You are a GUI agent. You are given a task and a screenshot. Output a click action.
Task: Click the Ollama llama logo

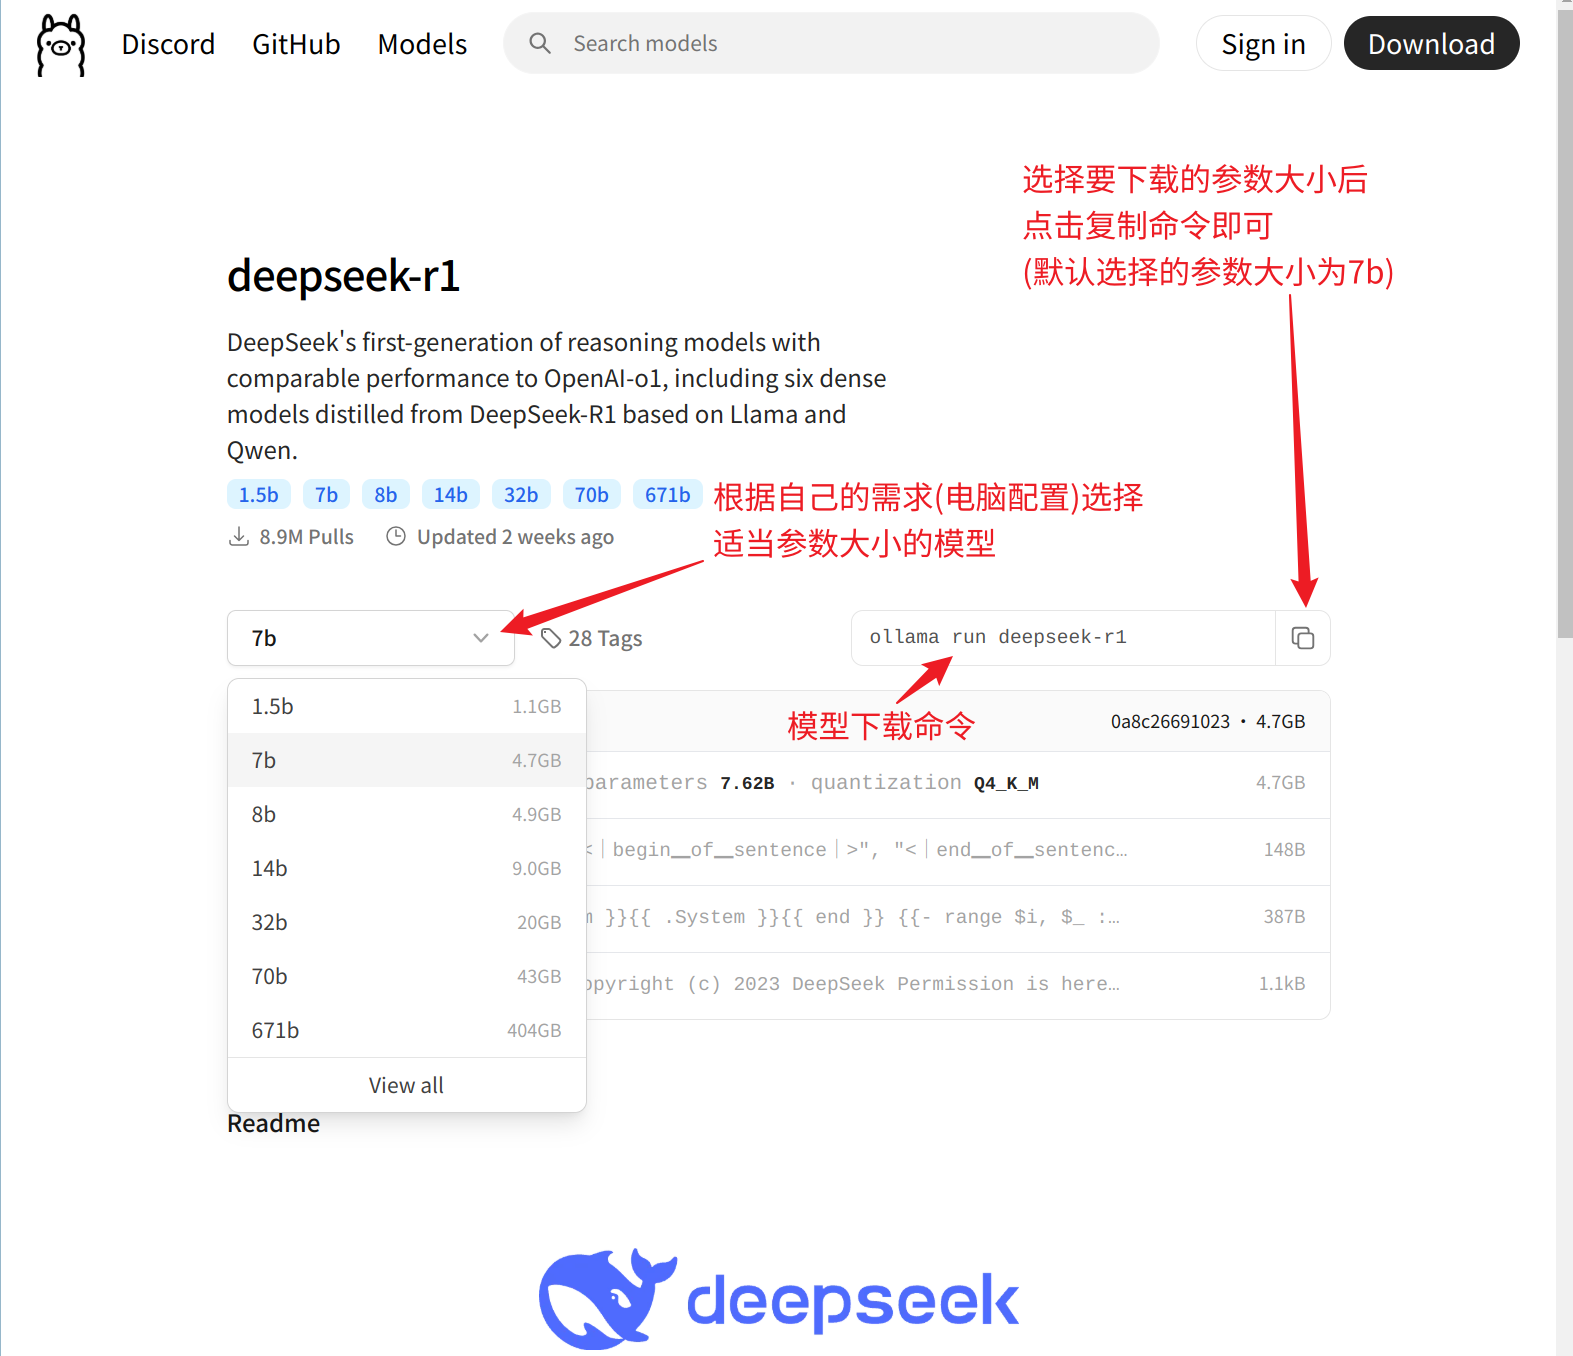click(61, 45)
